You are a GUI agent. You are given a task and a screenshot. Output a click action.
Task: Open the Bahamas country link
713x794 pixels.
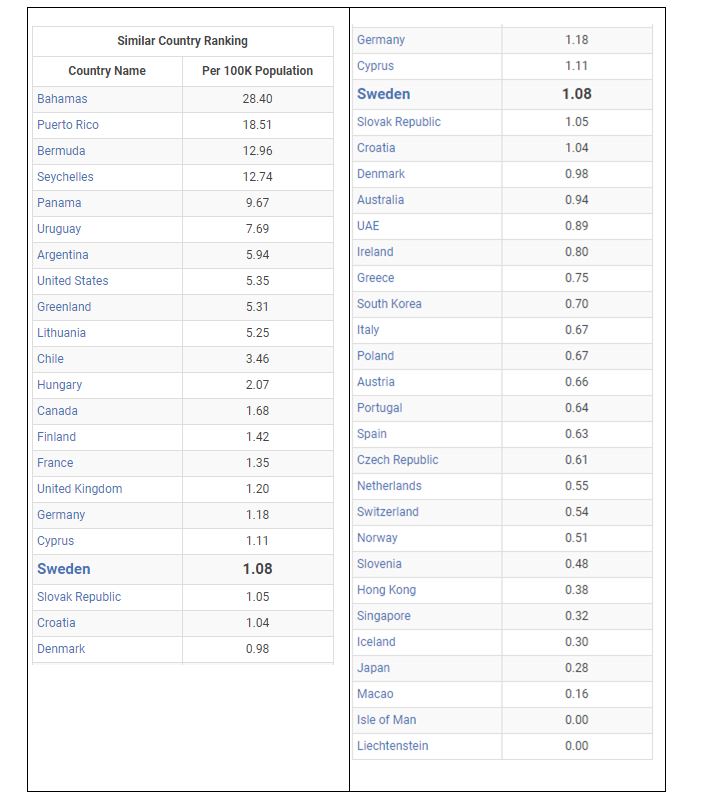tap(62, 99)
